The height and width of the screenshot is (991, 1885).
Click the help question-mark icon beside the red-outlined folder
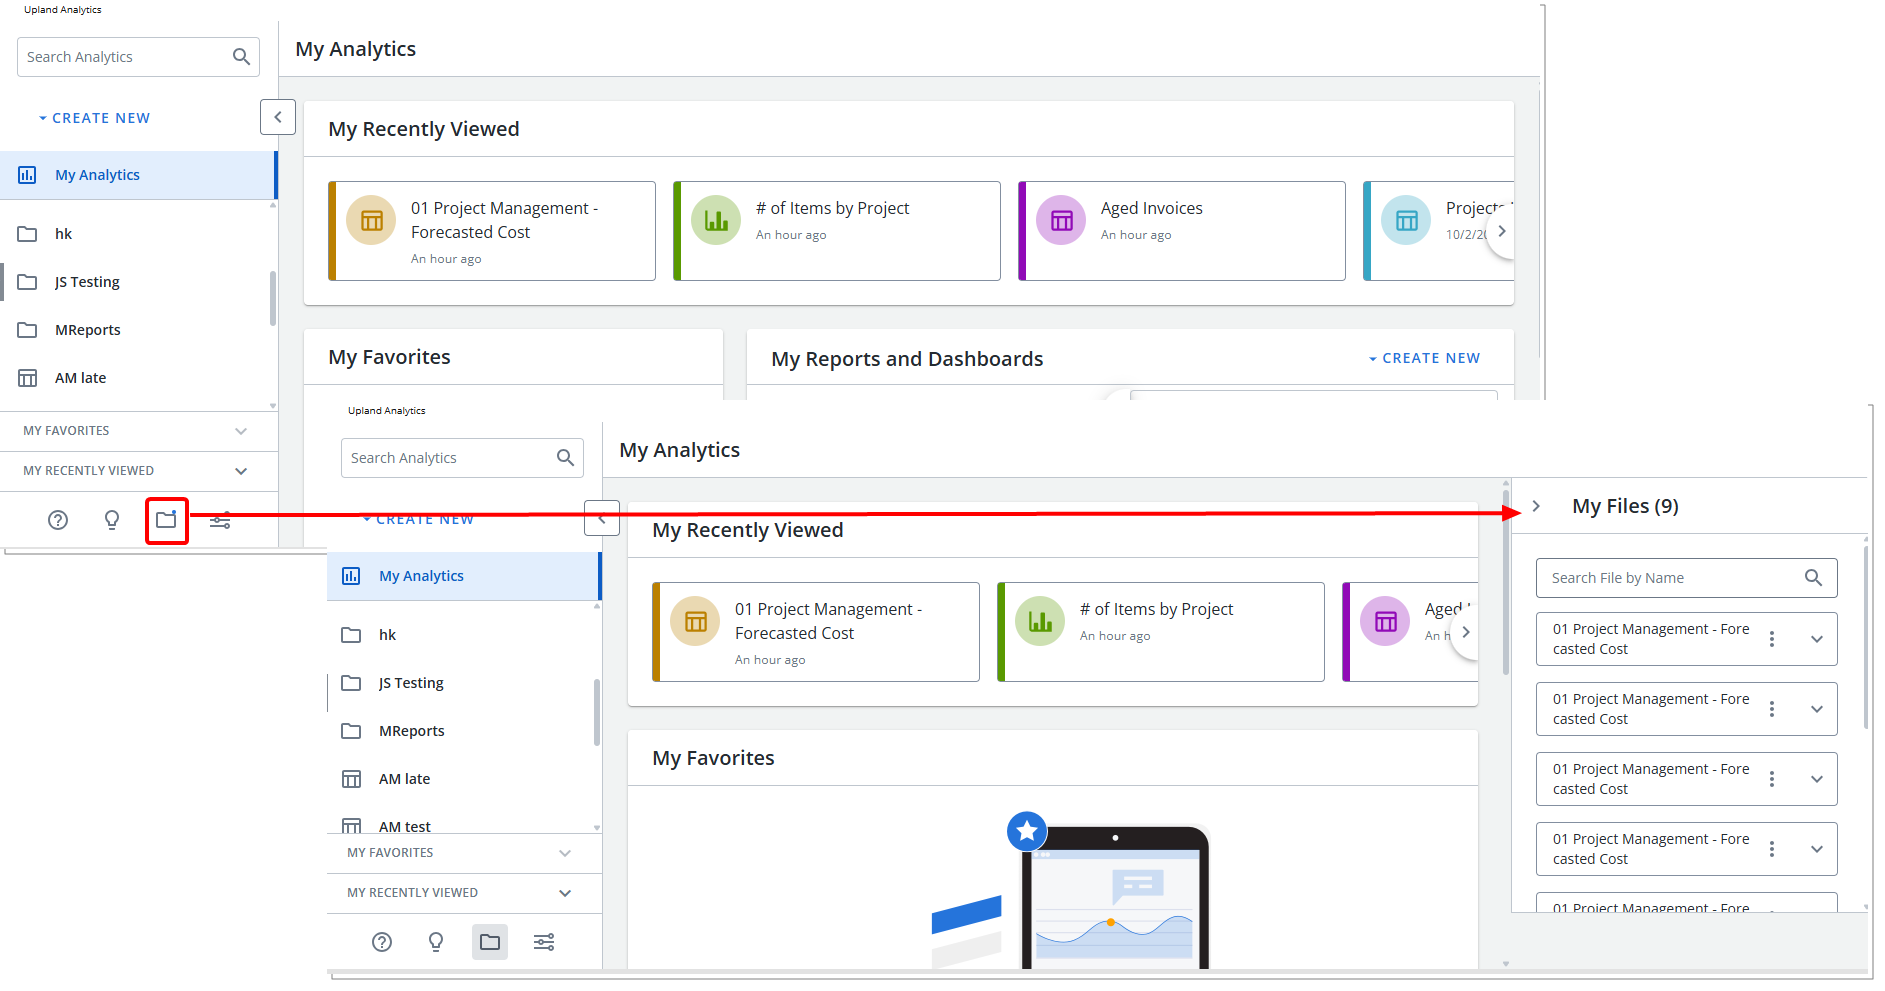[58, 520]
